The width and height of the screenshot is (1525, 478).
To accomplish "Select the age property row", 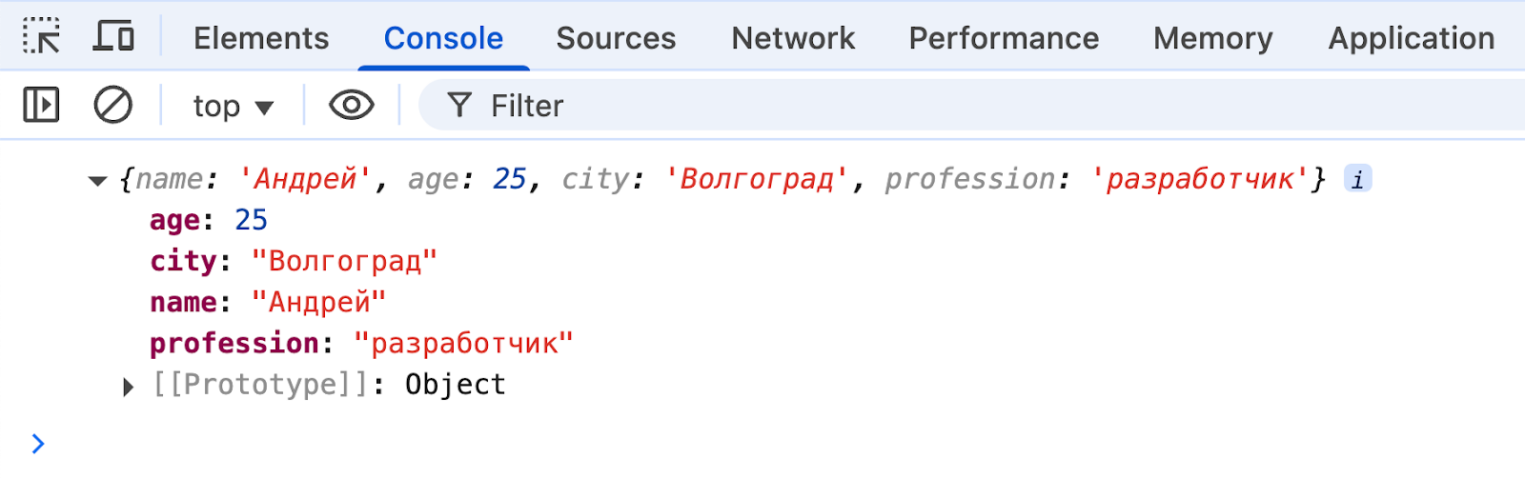I will tap(209, 220).
